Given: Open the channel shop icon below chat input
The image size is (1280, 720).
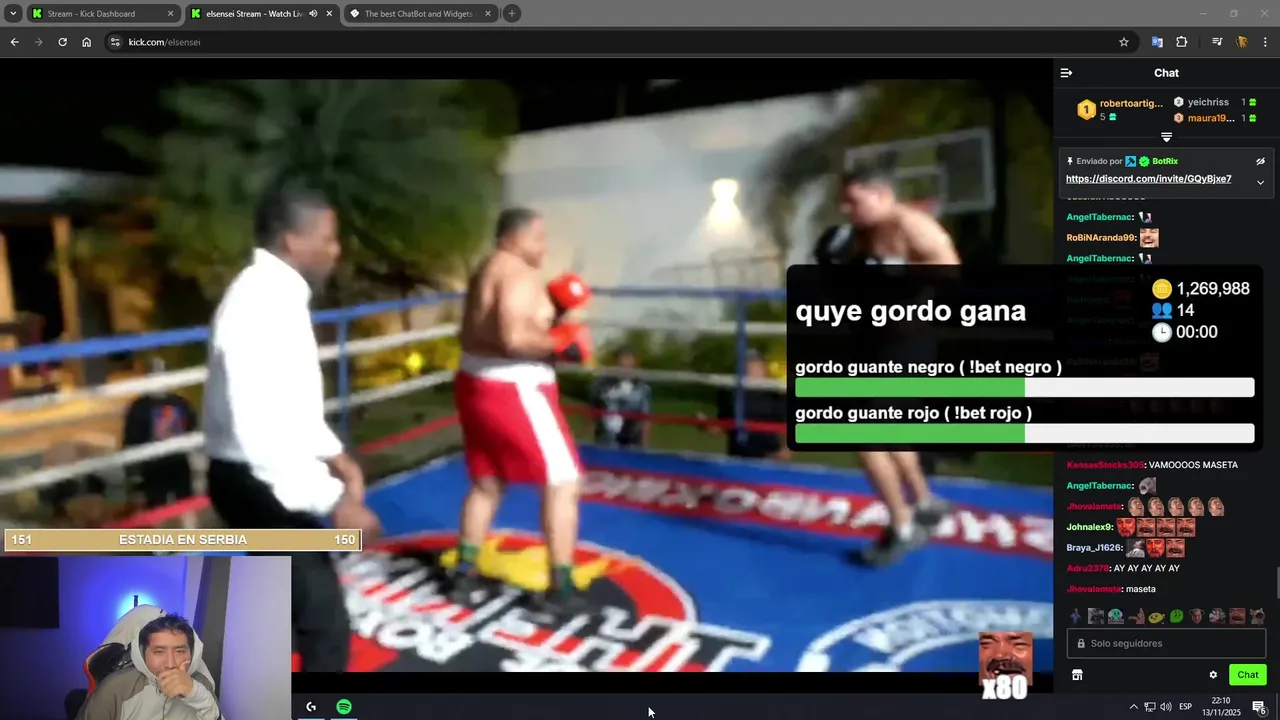Looking at the screenshot, I should tap(1077, 675).
